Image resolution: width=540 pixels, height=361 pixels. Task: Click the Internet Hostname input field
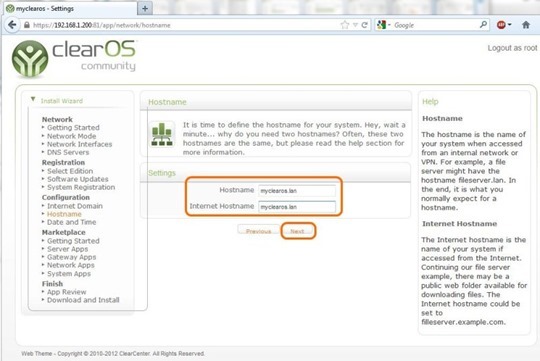coord(297,207)
